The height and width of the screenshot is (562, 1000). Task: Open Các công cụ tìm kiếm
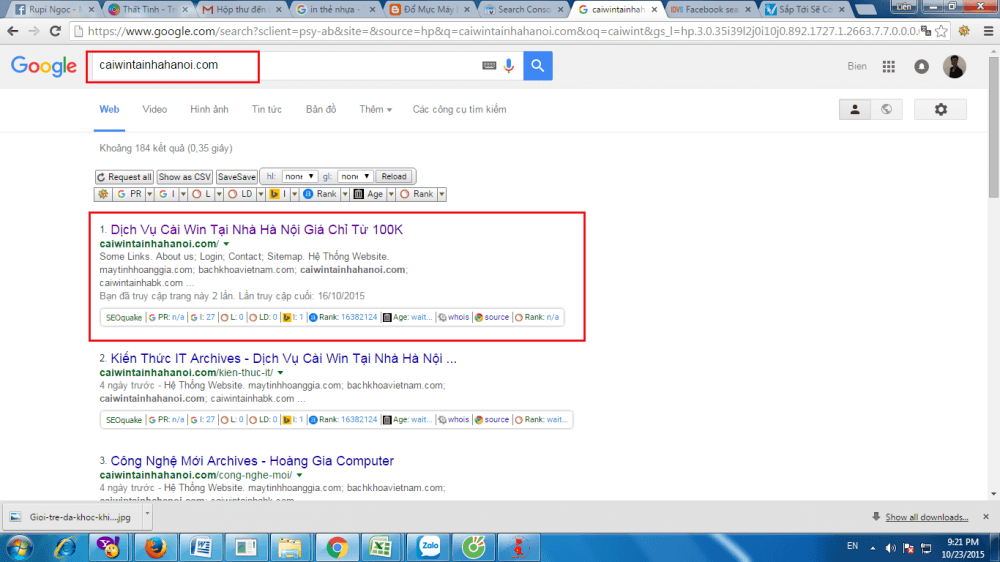[x=459, y=110]
